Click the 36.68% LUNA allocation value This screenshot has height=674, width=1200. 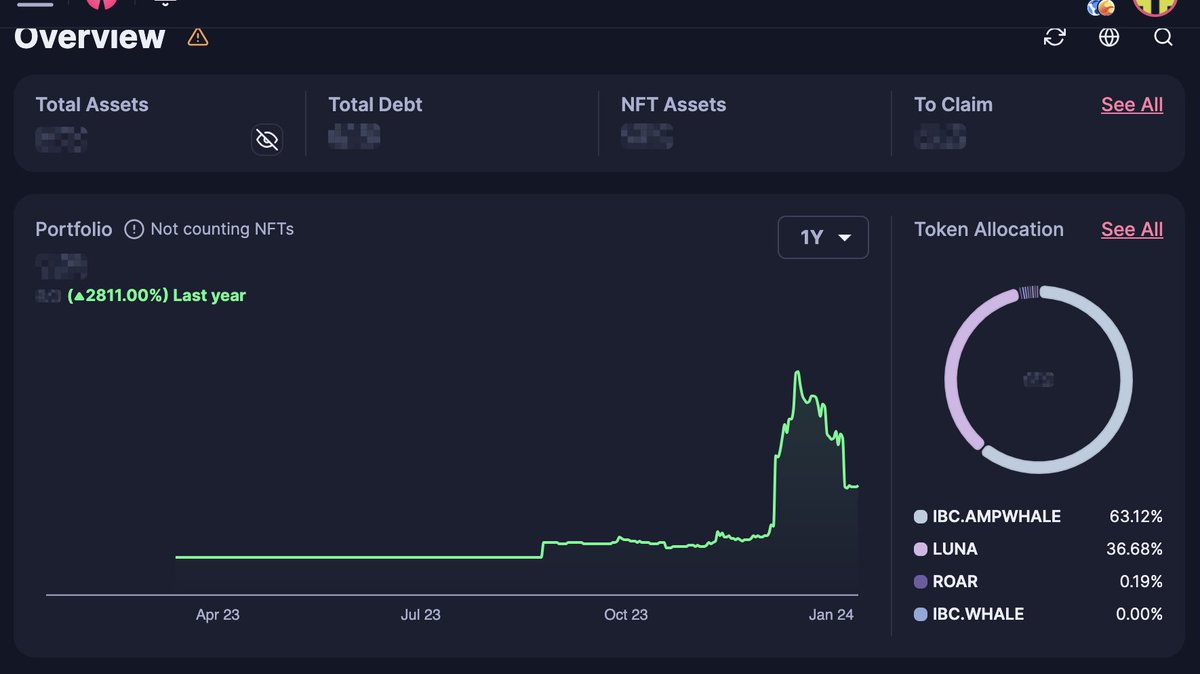[x=1136, y=549]
